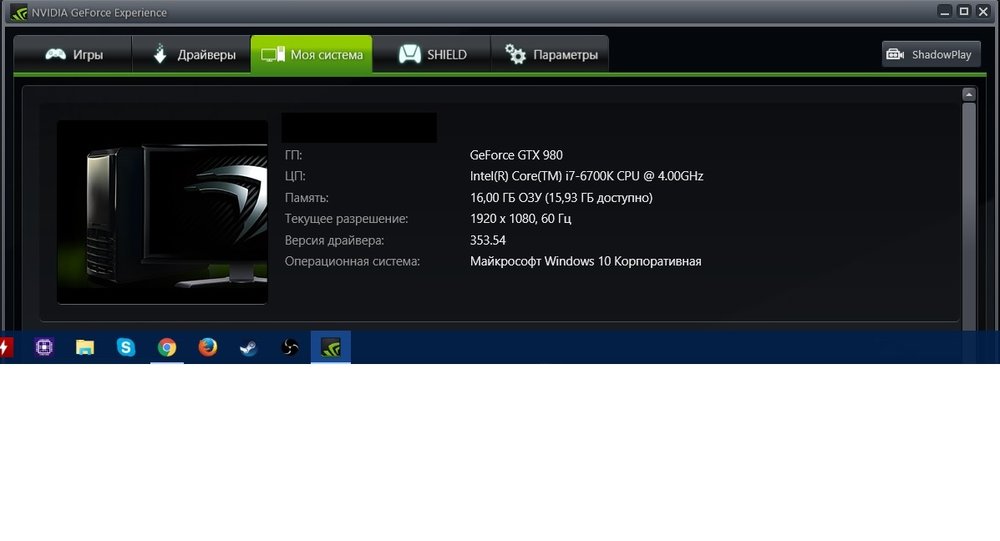The width and height of the screenshot is (1000, 541).
Task: Click the Steam taskbar icon
Action: pyautogui.click(x=248, y=347)
